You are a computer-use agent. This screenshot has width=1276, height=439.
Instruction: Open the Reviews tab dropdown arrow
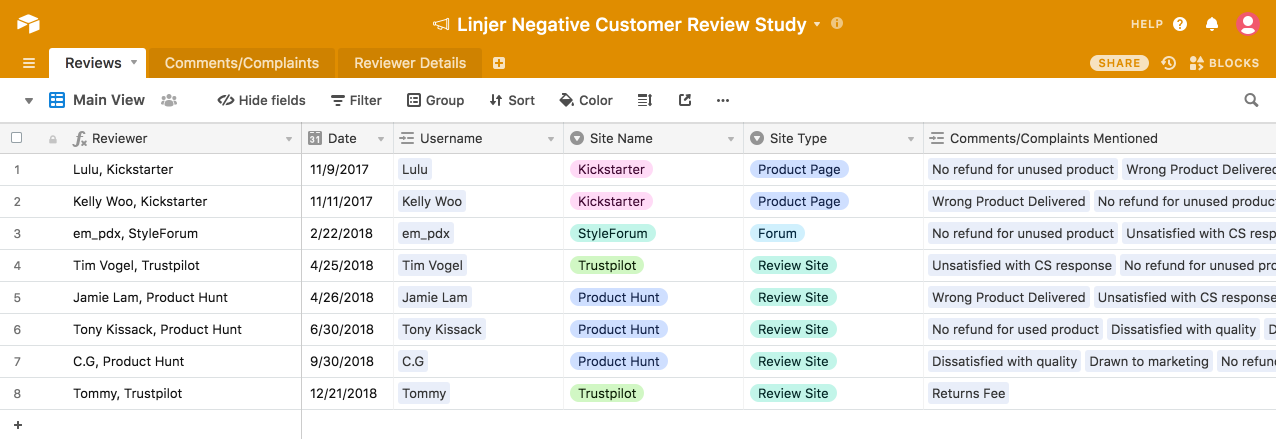point(134,62)
